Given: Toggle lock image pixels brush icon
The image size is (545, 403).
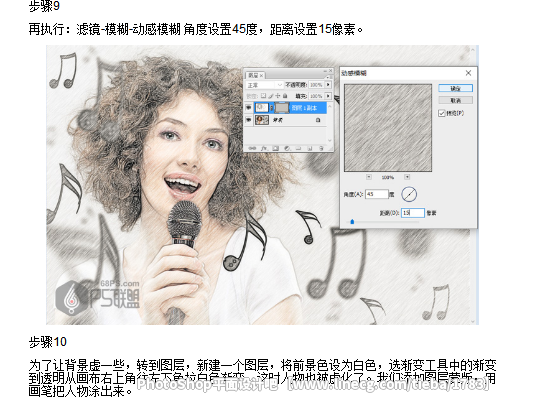Looking at the screenshot, I should [x=271, y=96].
